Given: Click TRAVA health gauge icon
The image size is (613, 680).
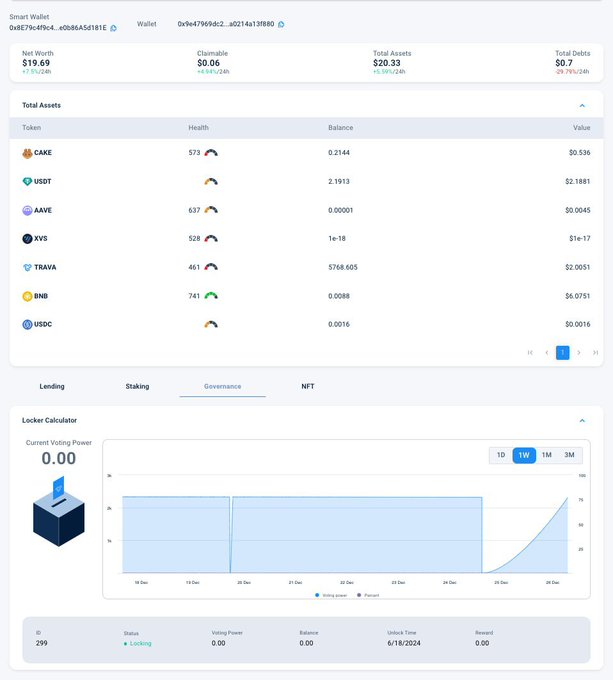Looking at the screenshot, I should tap(211, 267).
